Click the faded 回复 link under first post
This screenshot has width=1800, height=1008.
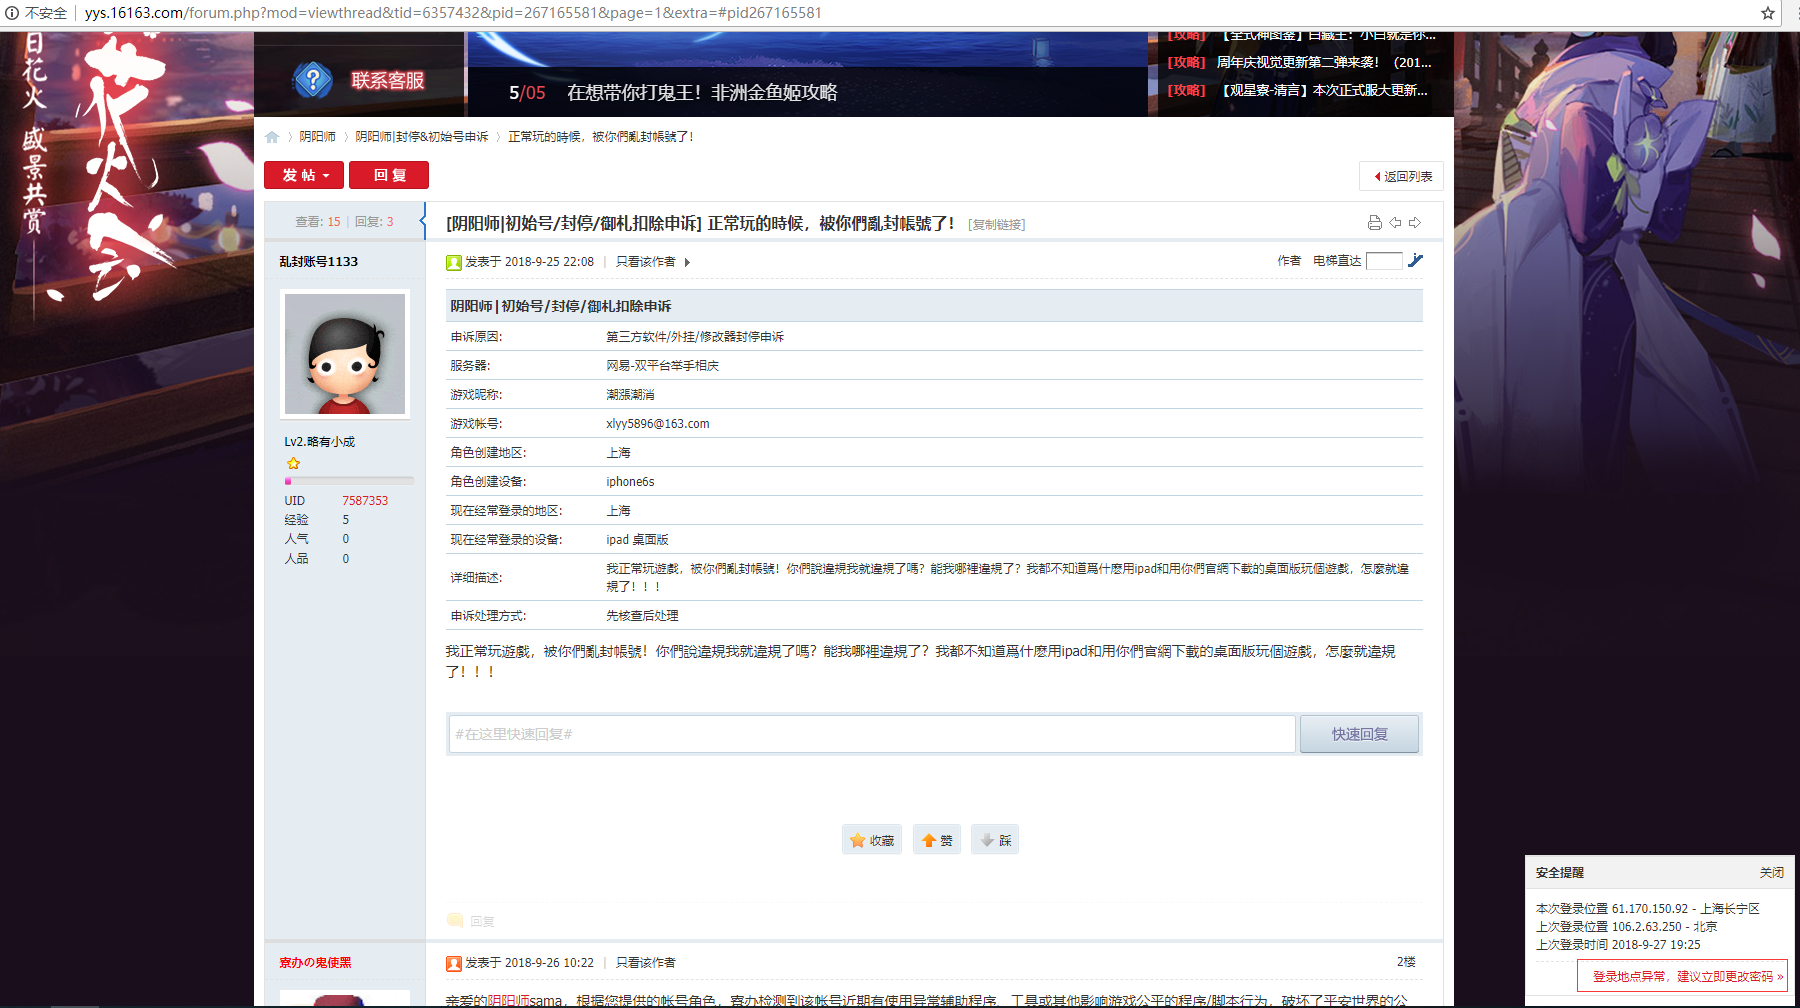click(482, 922)
